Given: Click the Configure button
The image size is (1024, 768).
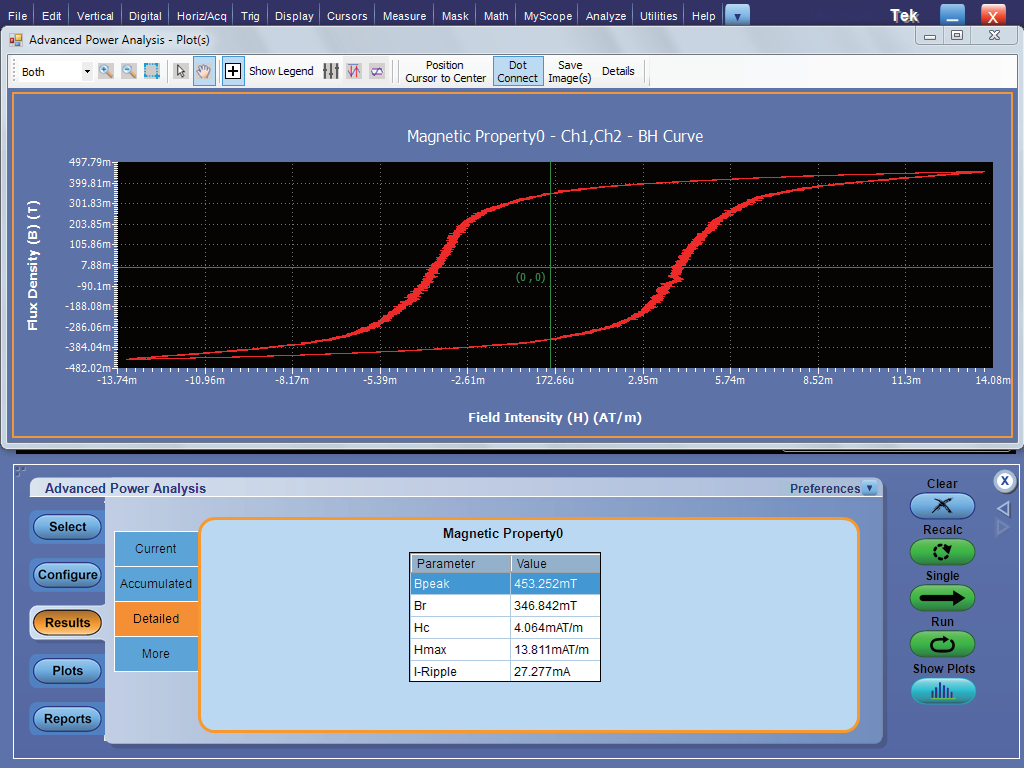Looking at the screenshot, I should tap(67, 575).
